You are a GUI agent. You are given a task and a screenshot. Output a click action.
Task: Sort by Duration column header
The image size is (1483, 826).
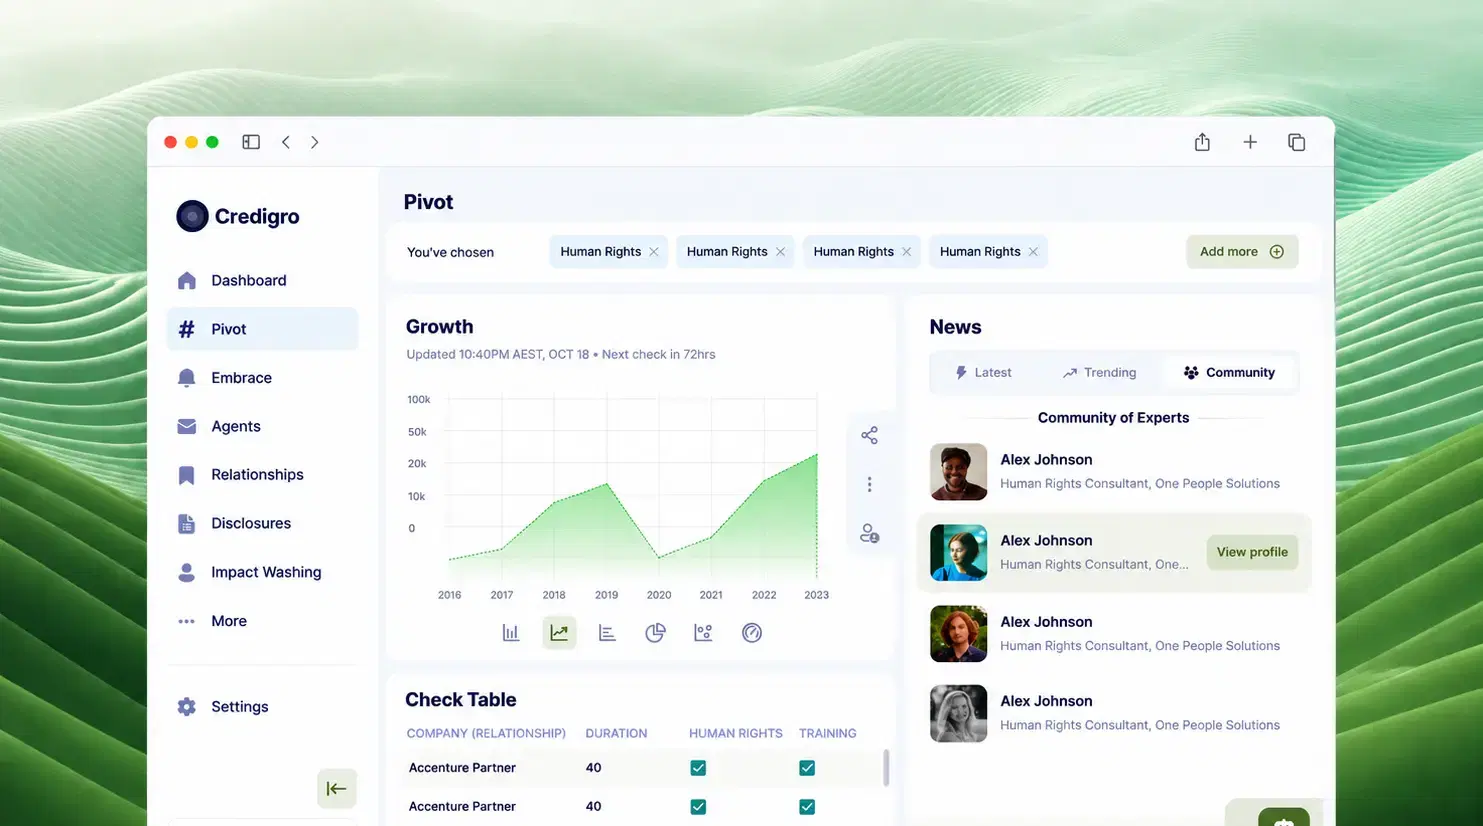click(616, 733)
